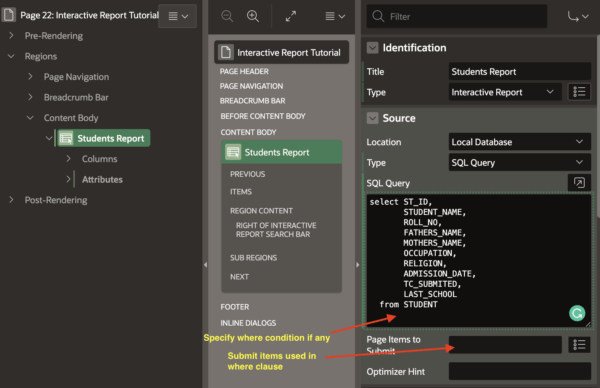The image size is (600, 388).
Task: Click the page document icon beside Page 22 title
Action: click(x=9, y=15)
